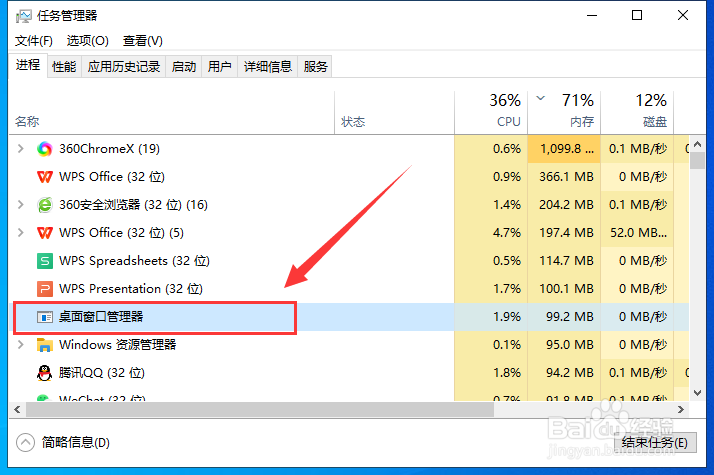This screenshot has width=714, height=475.
Task: Expand the WPS Office (32 位) (5) group
Action: click(20, 233)
